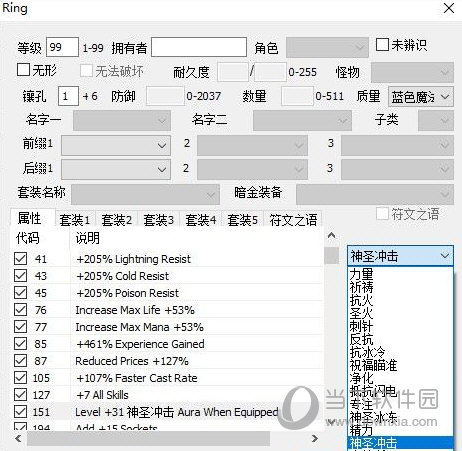Select the 'Increase Max Mana +53%' row
This screenshot has width=462, height=451.
167,327
